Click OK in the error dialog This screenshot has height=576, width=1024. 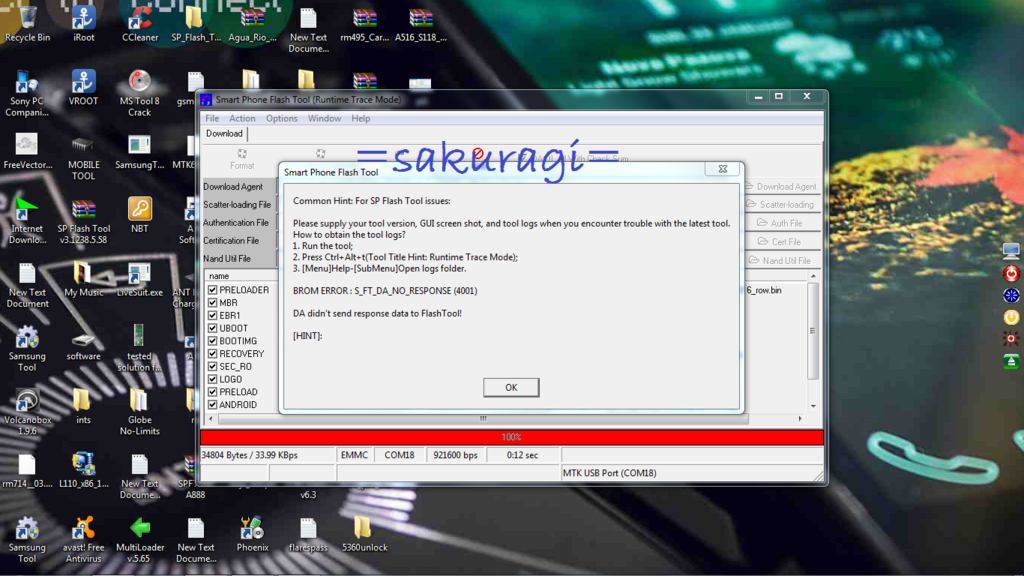[x=510, y=387]
